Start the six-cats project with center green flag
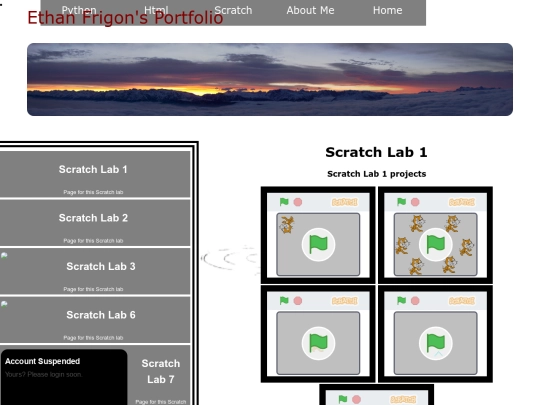This screenshot has width=540, height=405. pos(435,245)
